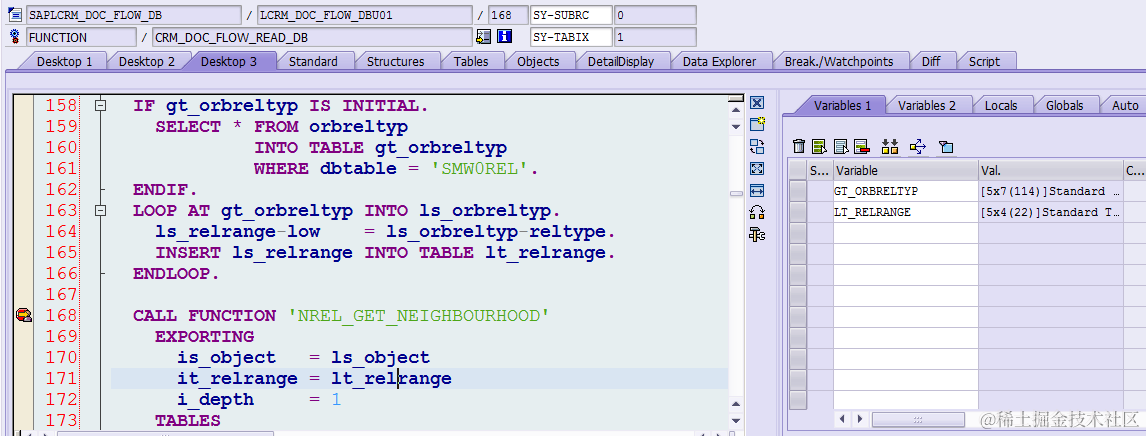This screenshot has height=436, width=1146.
Task: Select the GT_ORBRELTYP row selector button
Action: coord(798,191)
